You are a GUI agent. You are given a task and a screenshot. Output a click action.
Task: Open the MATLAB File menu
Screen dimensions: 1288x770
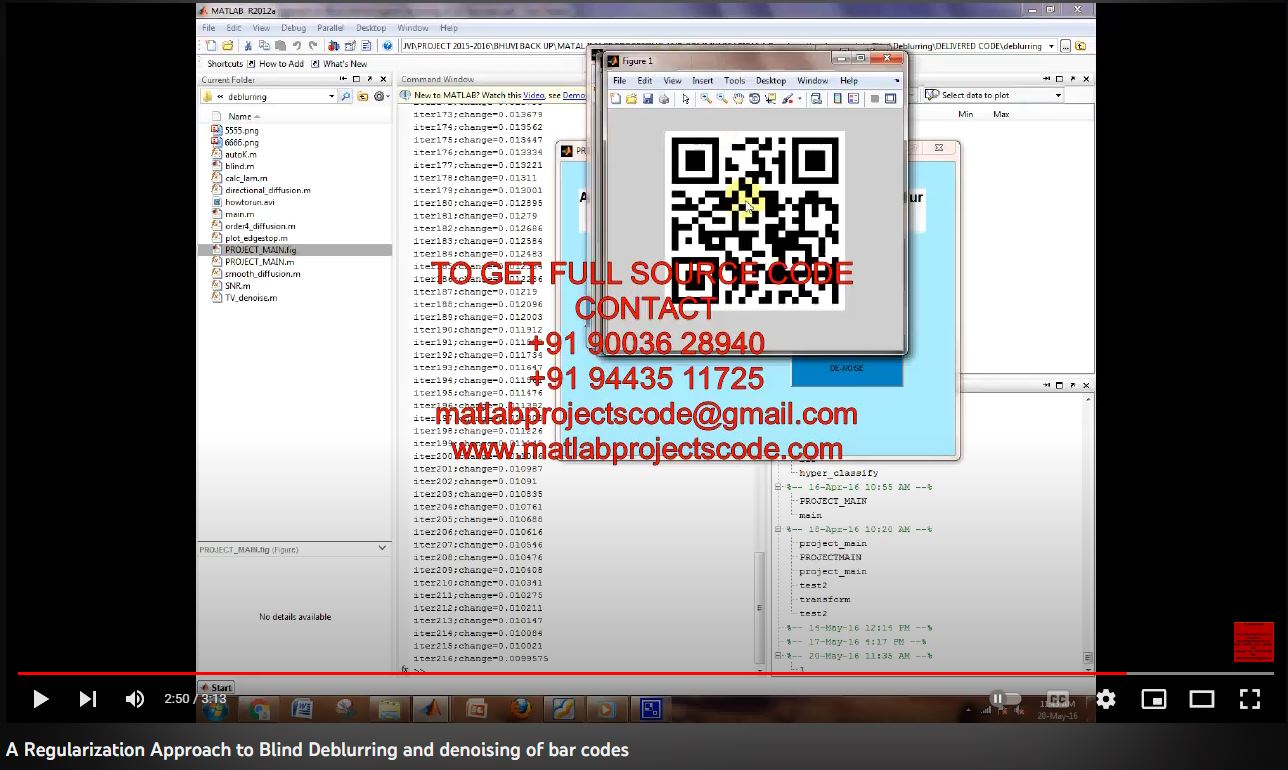coord(209,28)
